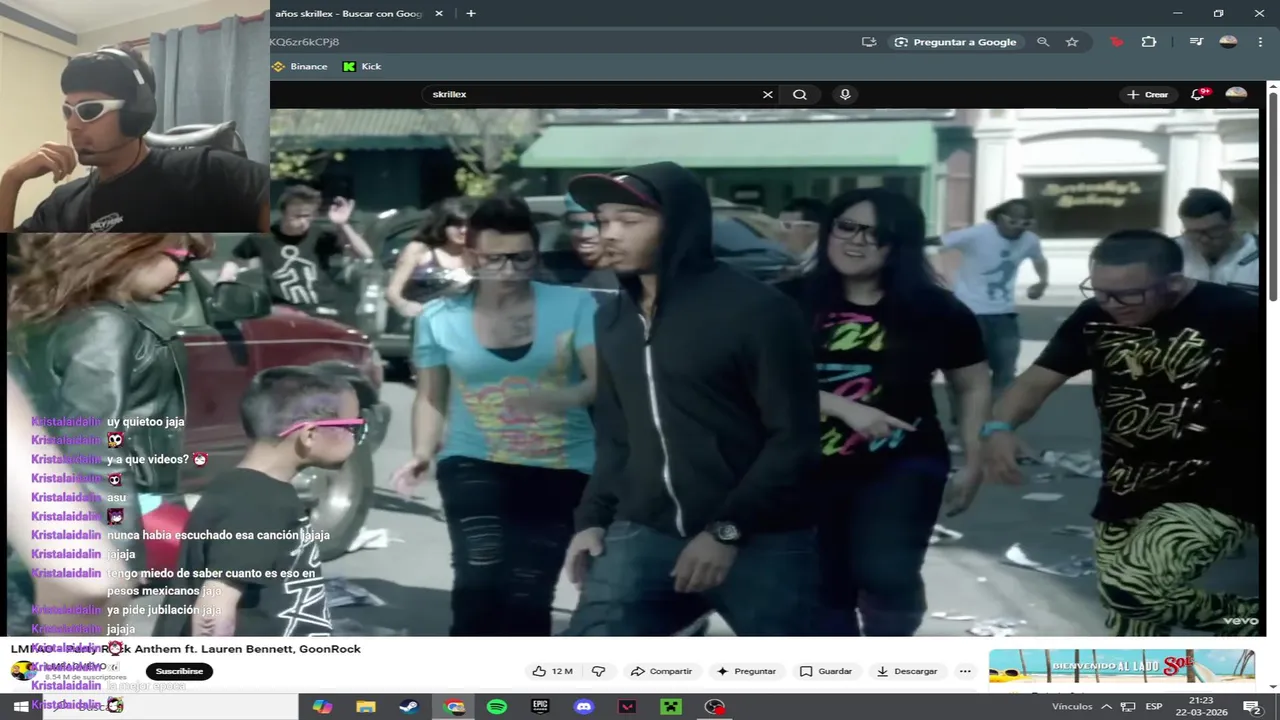This screenshot has height=720, width=1280.
Task: Save the video with Guardar
Action: point(826,671)
